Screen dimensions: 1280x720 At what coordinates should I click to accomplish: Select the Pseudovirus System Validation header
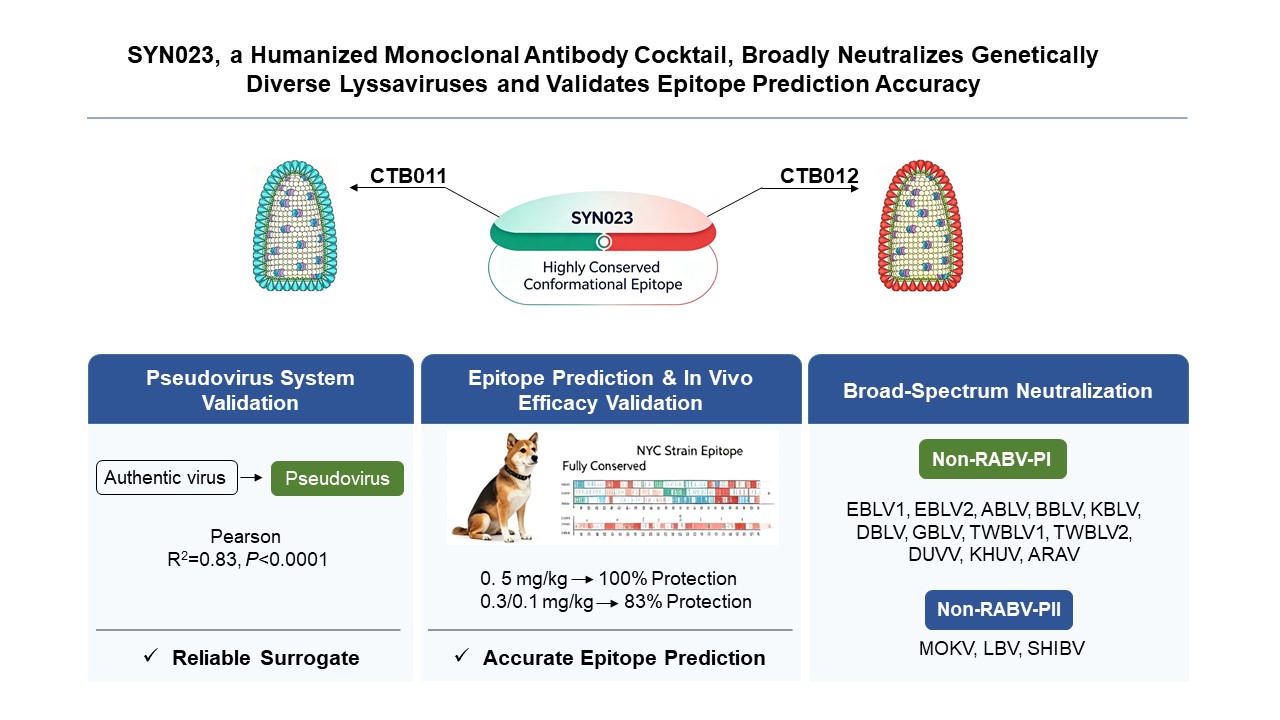pos(251,390)
